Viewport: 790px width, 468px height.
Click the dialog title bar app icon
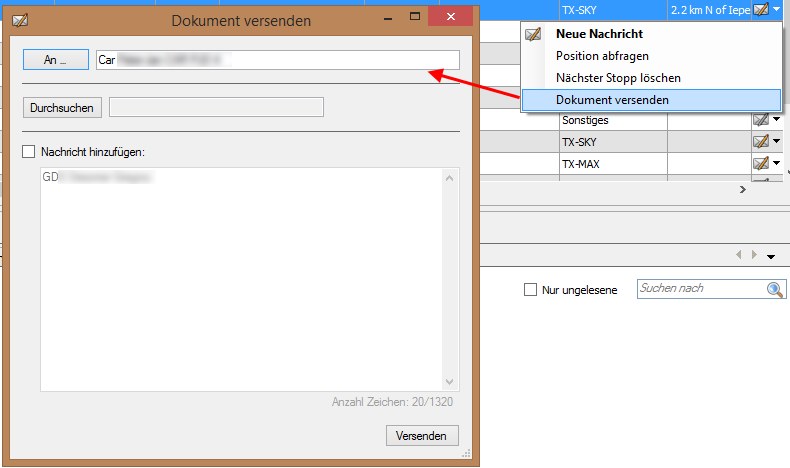(19, 20)
